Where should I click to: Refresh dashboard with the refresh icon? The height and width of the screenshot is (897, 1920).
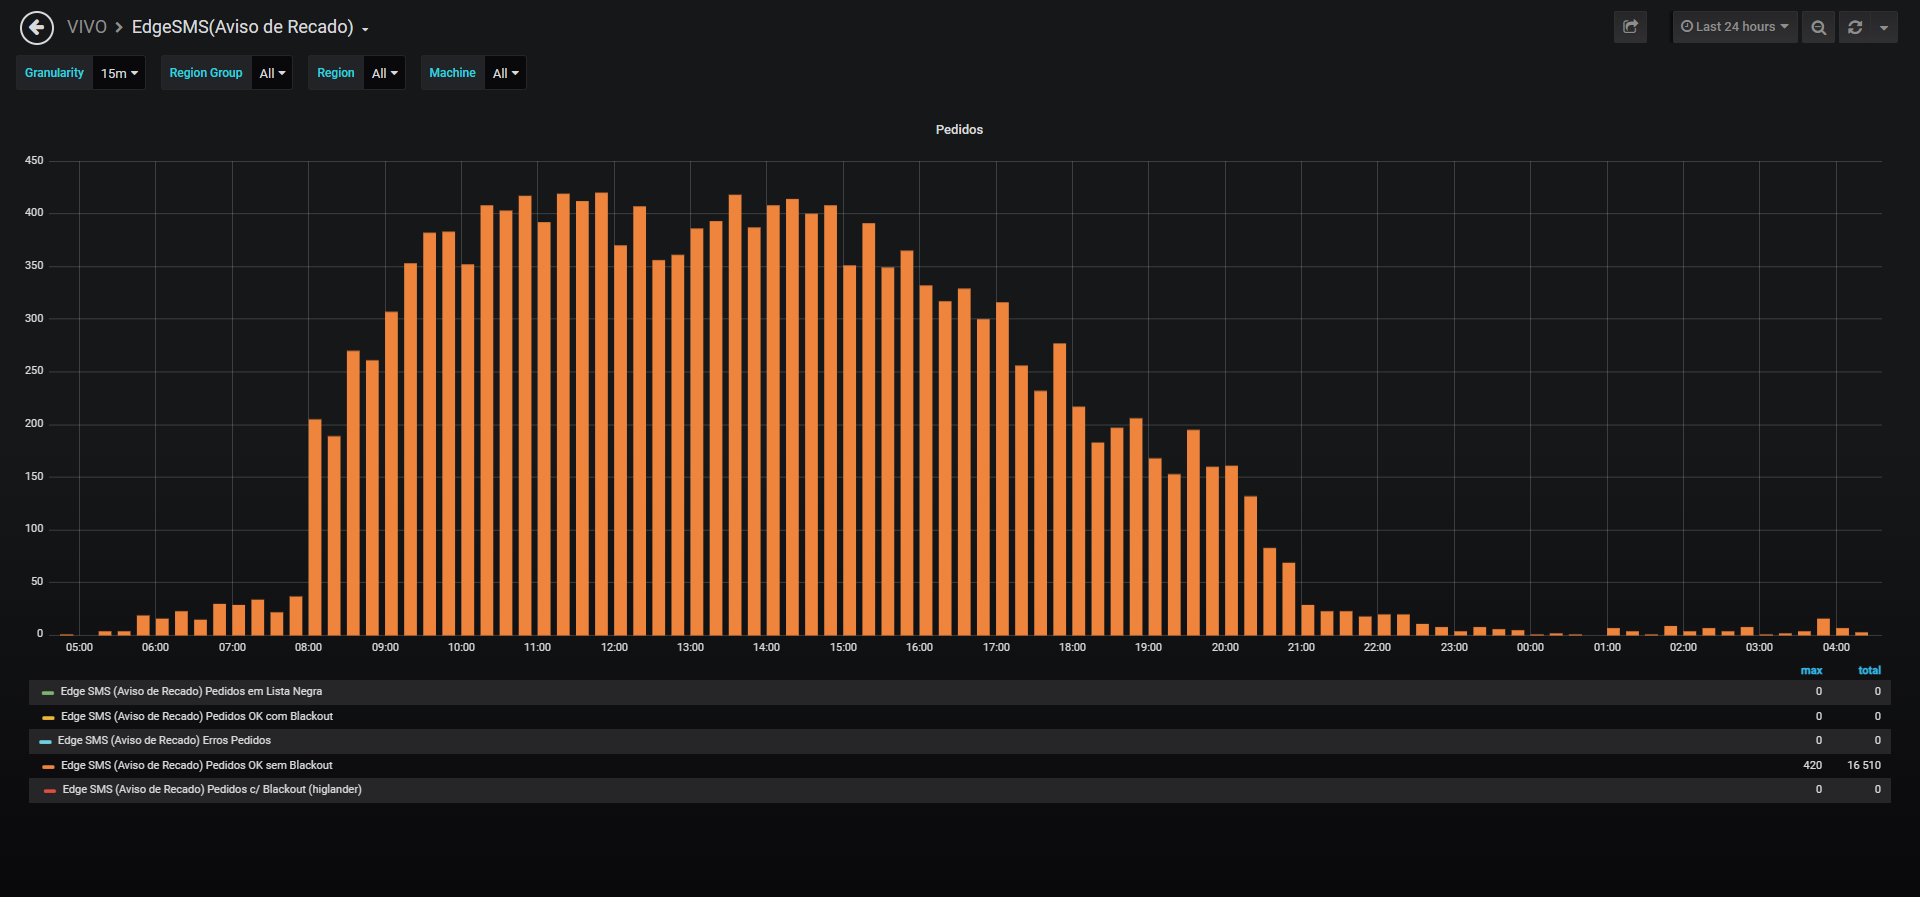pyautogui.click(x=1855, y=27)
